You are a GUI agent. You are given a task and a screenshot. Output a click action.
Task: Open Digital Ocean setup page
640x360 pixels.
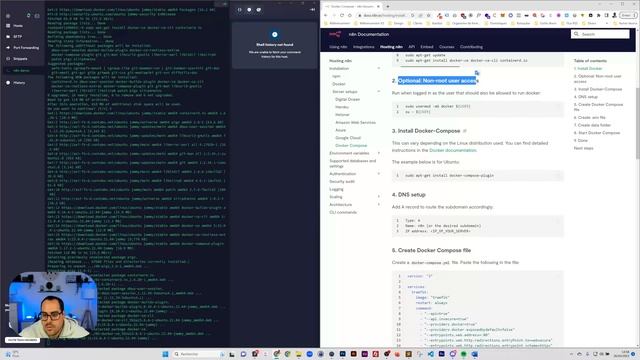[347, 99]
